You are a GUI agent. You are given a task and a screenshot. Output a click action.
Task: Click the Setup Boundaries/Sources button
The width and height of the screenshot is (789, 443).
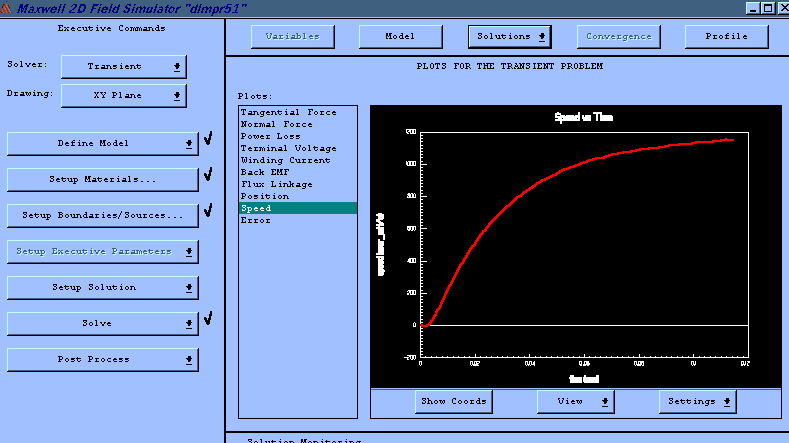[103, 215]
